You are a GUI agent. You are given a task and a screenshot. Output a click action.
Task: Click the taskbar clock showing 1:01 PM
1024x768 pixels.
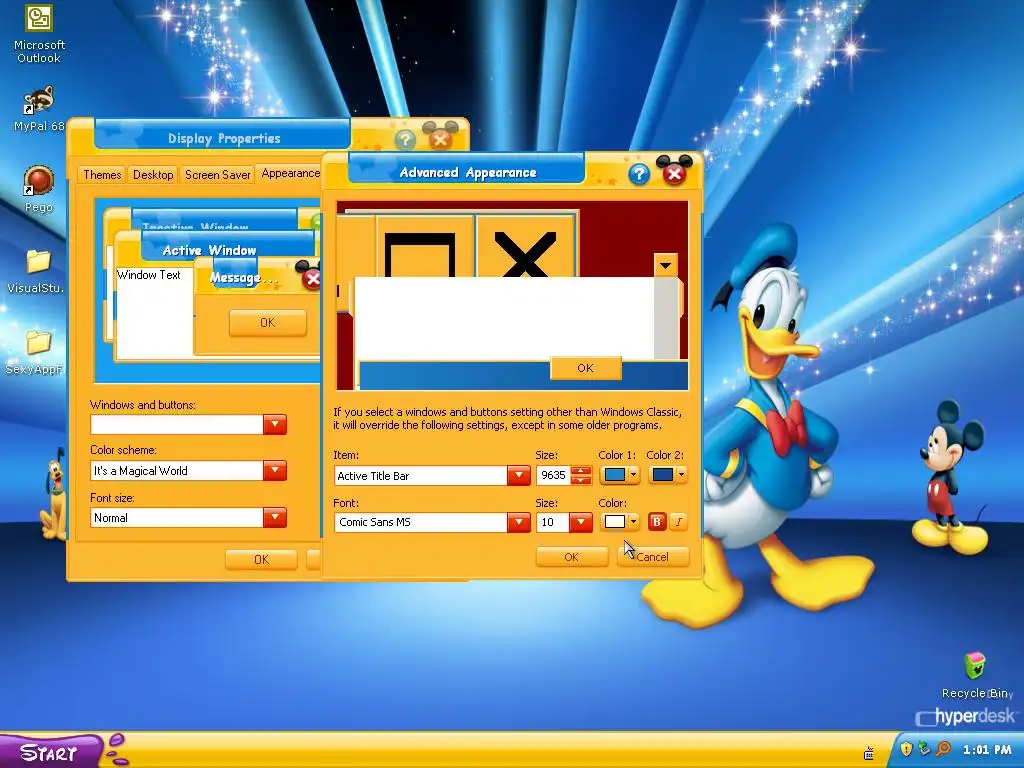(x=987, y=750)
